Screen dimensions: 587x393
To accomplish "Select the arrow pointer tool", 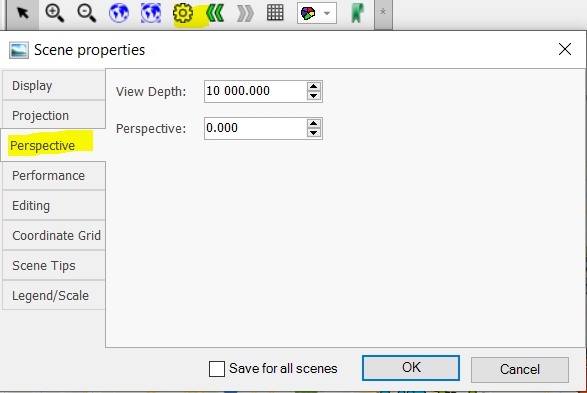I will pos(23,13).
